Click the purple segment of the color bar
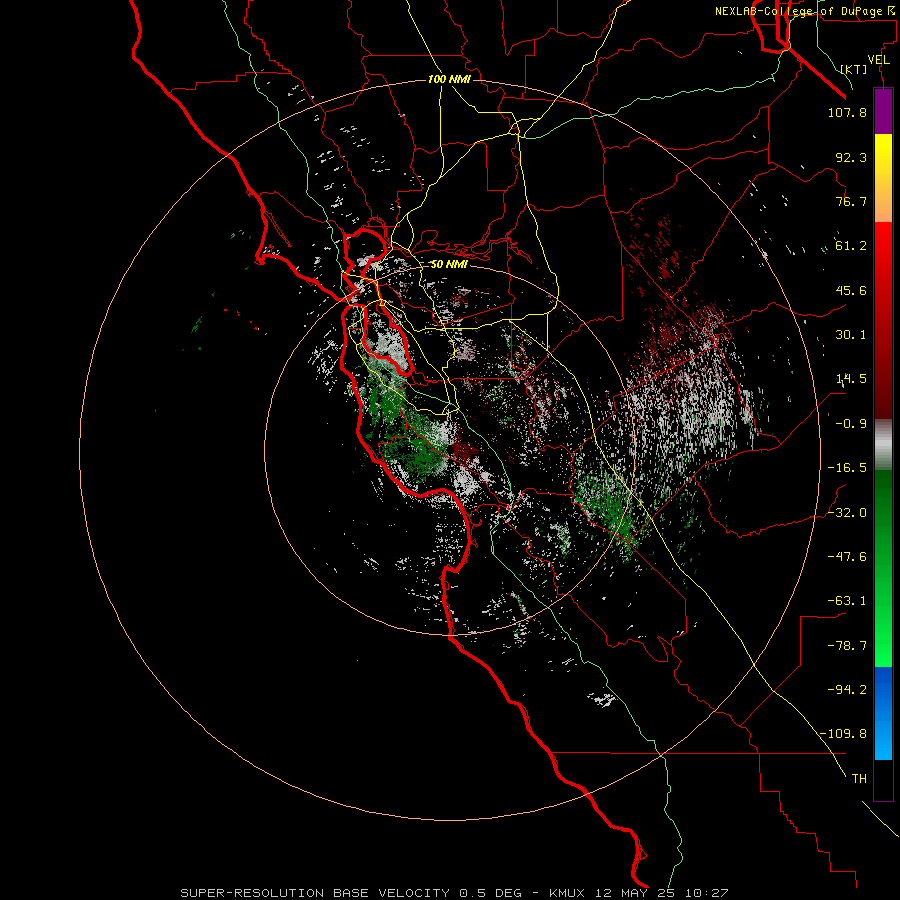This screenshot has width=900, height=900. click(883, 112)
